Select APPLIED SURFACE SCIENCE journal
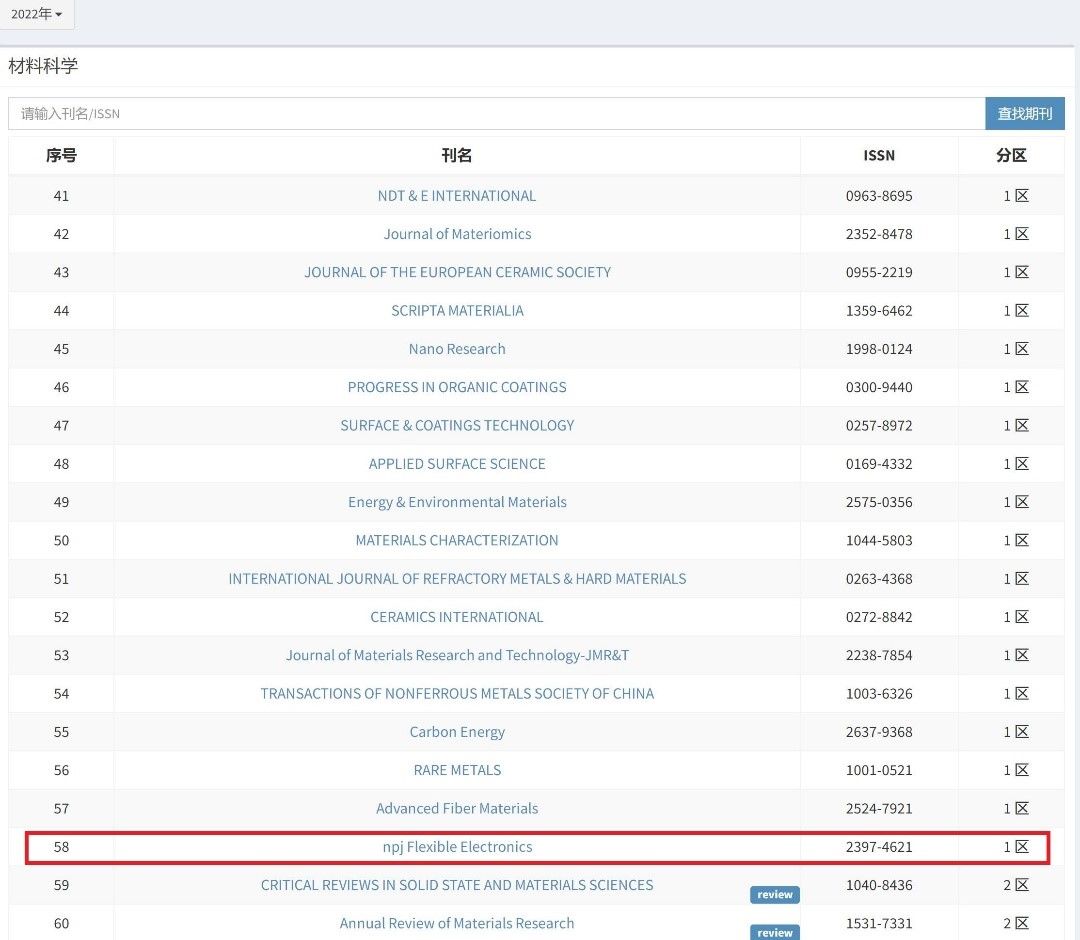Screen dimensions: 1080x940 tap(457, 464)
